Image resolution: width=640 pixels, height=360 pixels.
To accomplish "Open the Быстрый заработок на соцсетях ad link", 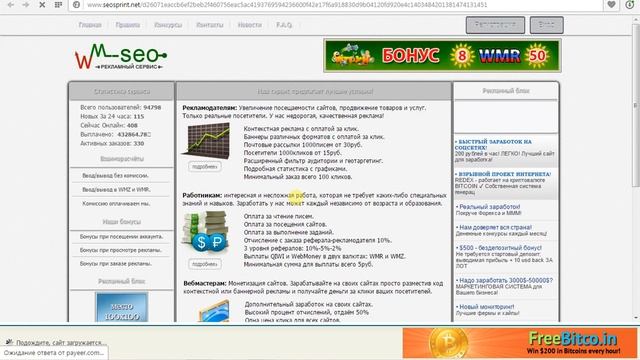I will [x=493, y=144].
